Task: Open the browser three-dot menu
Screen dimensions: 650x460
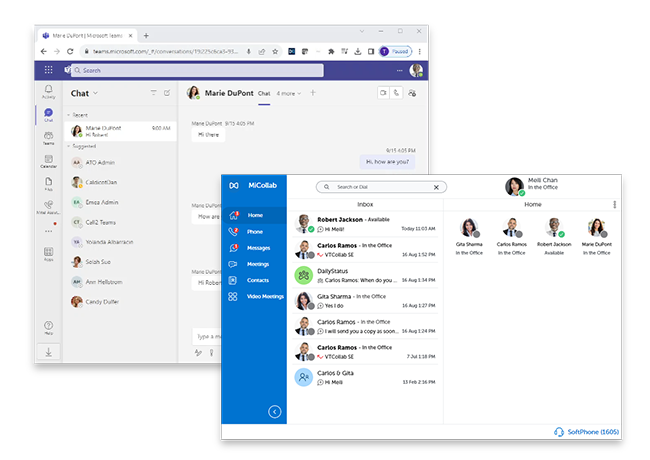Action: point(420,51)
